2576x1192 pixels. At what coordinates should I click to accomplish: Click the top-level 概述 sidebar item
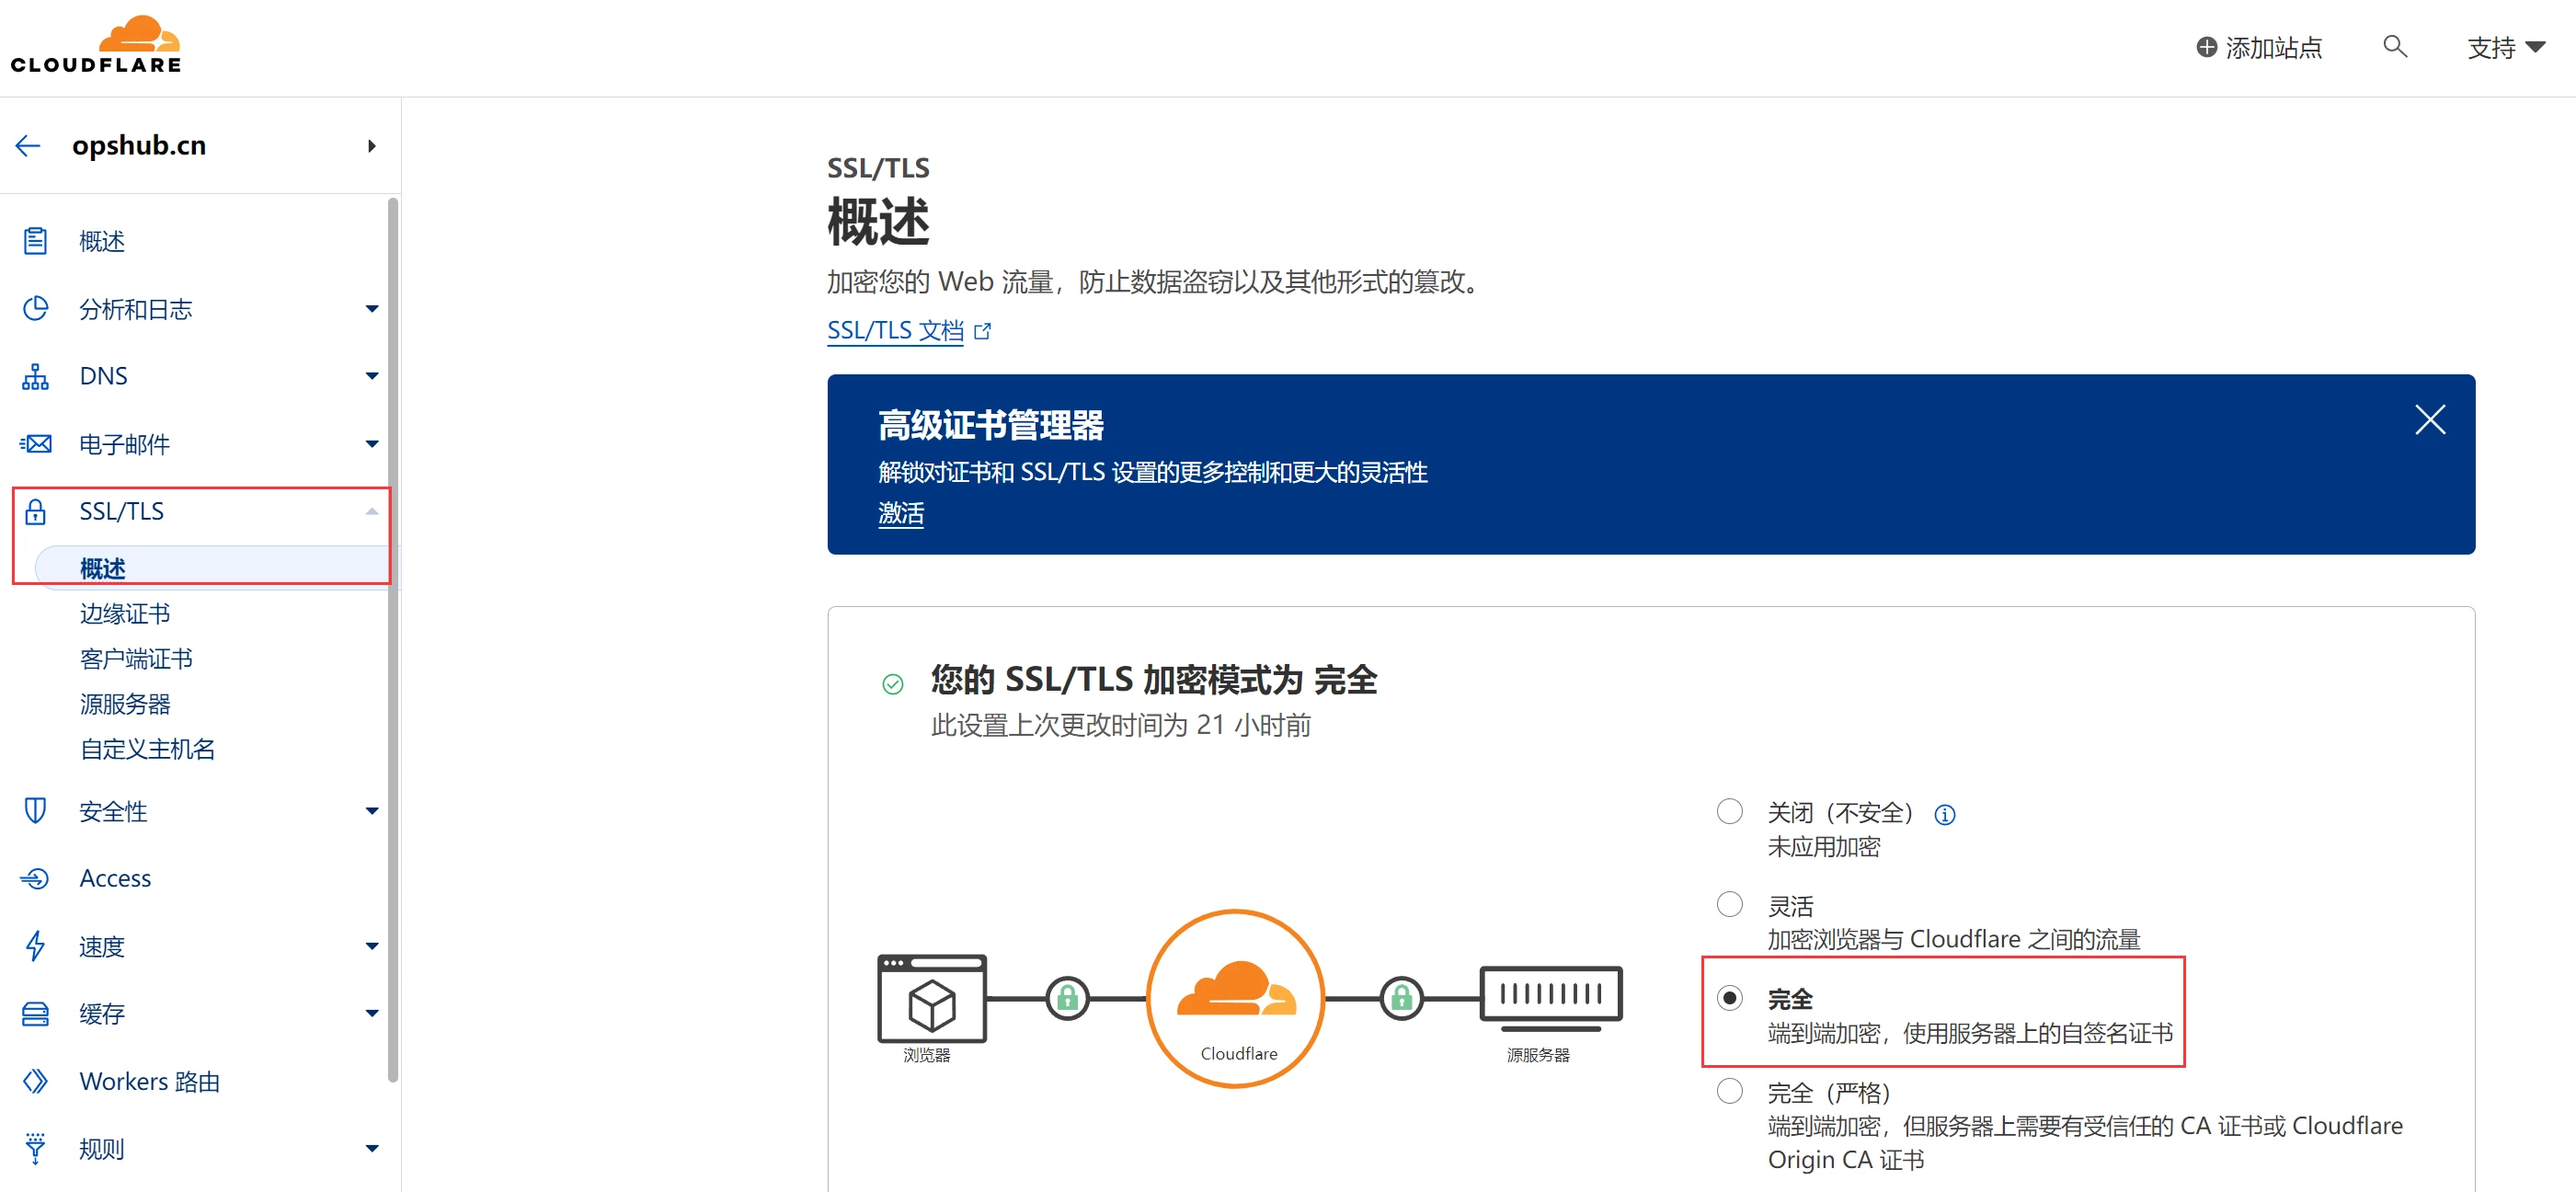pos(102,241)
